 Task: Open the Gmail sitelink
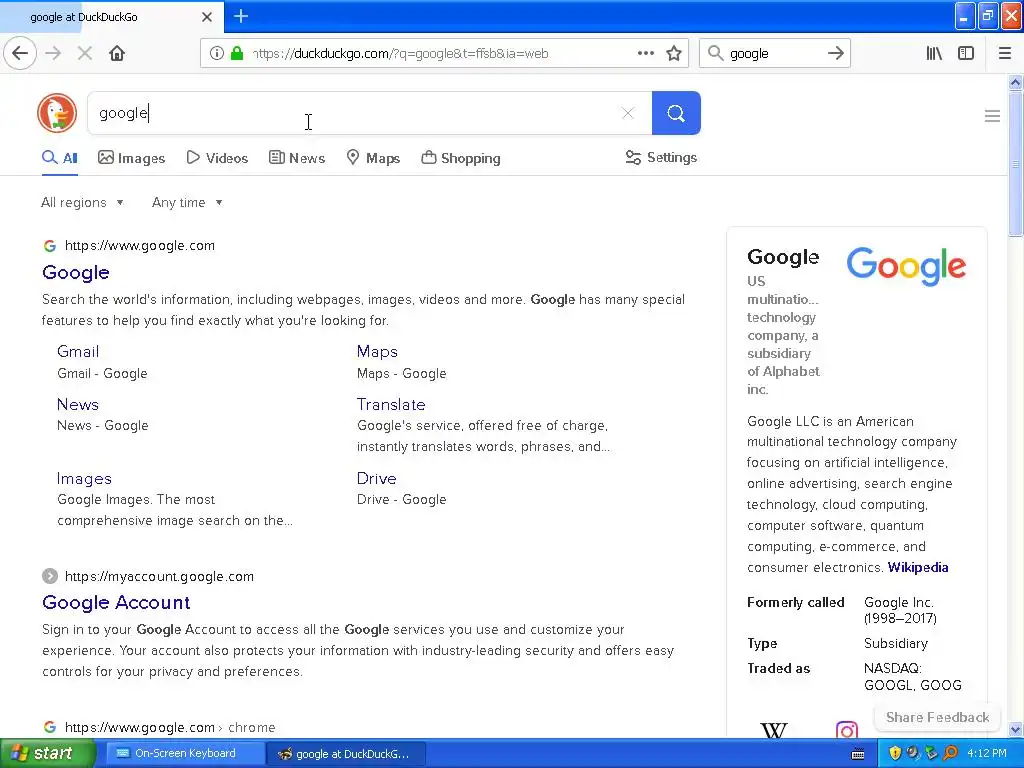click(x=78, y=351)
